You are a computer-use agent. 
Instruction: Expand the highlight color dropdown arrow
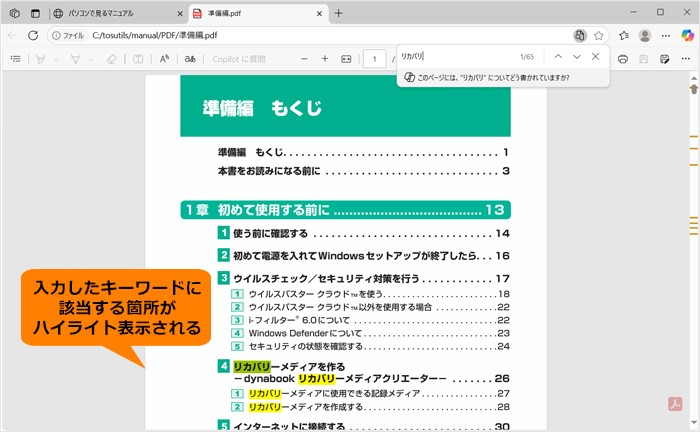(56, 59)
